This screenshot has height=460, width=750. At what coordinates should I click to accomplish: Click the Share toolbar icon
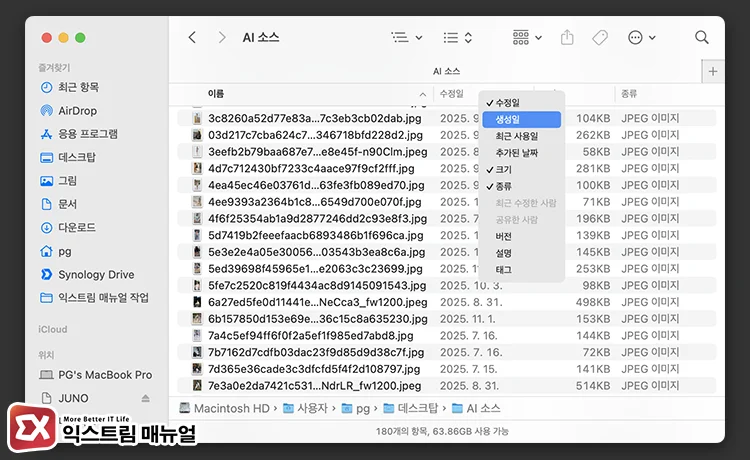click(x=567, y=38)
